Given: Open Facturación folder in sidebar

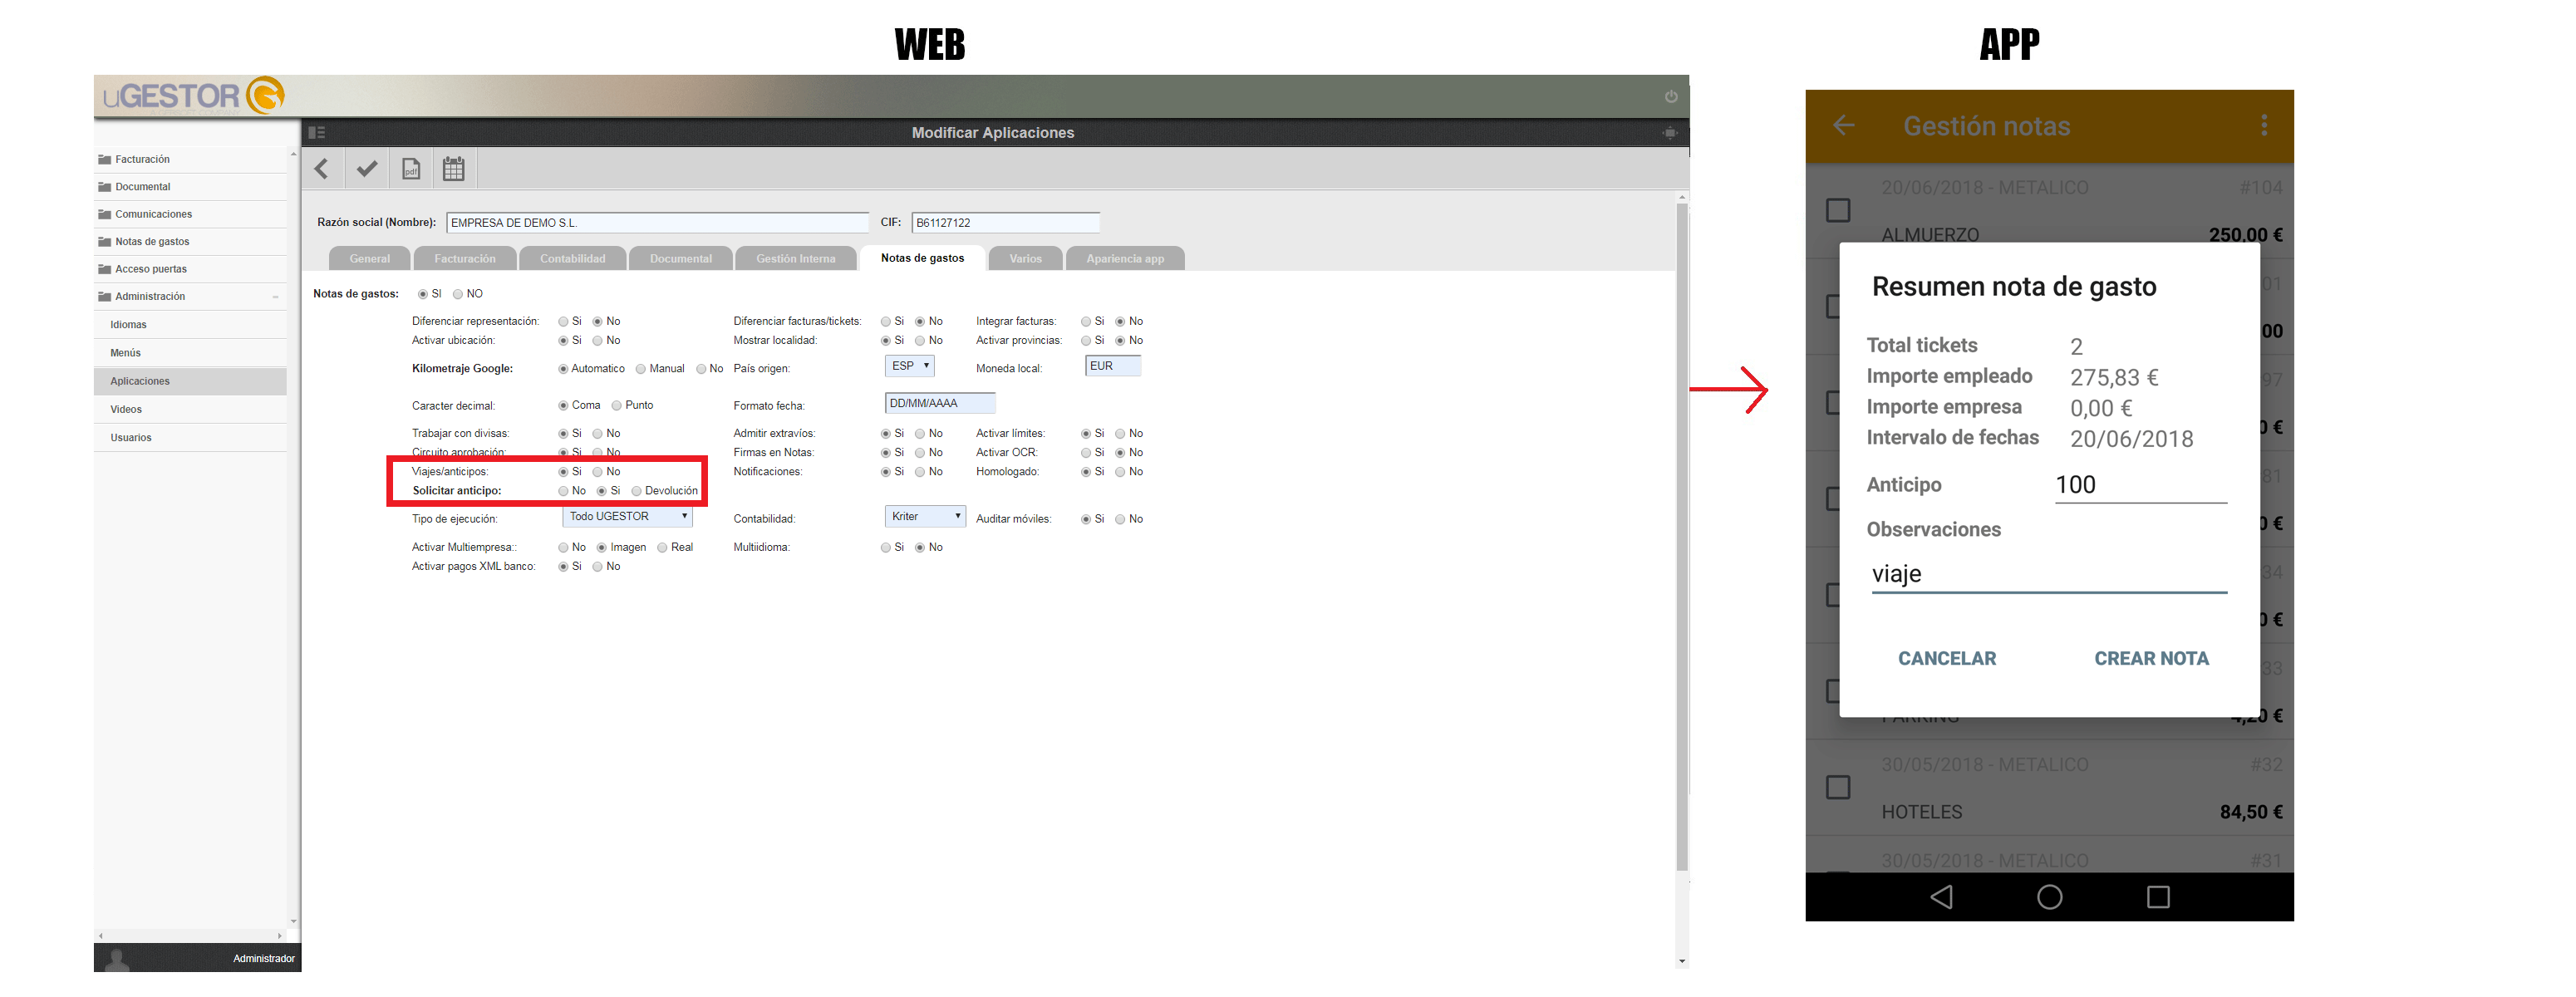Looking at the screenshot, I should coord(190,160).
